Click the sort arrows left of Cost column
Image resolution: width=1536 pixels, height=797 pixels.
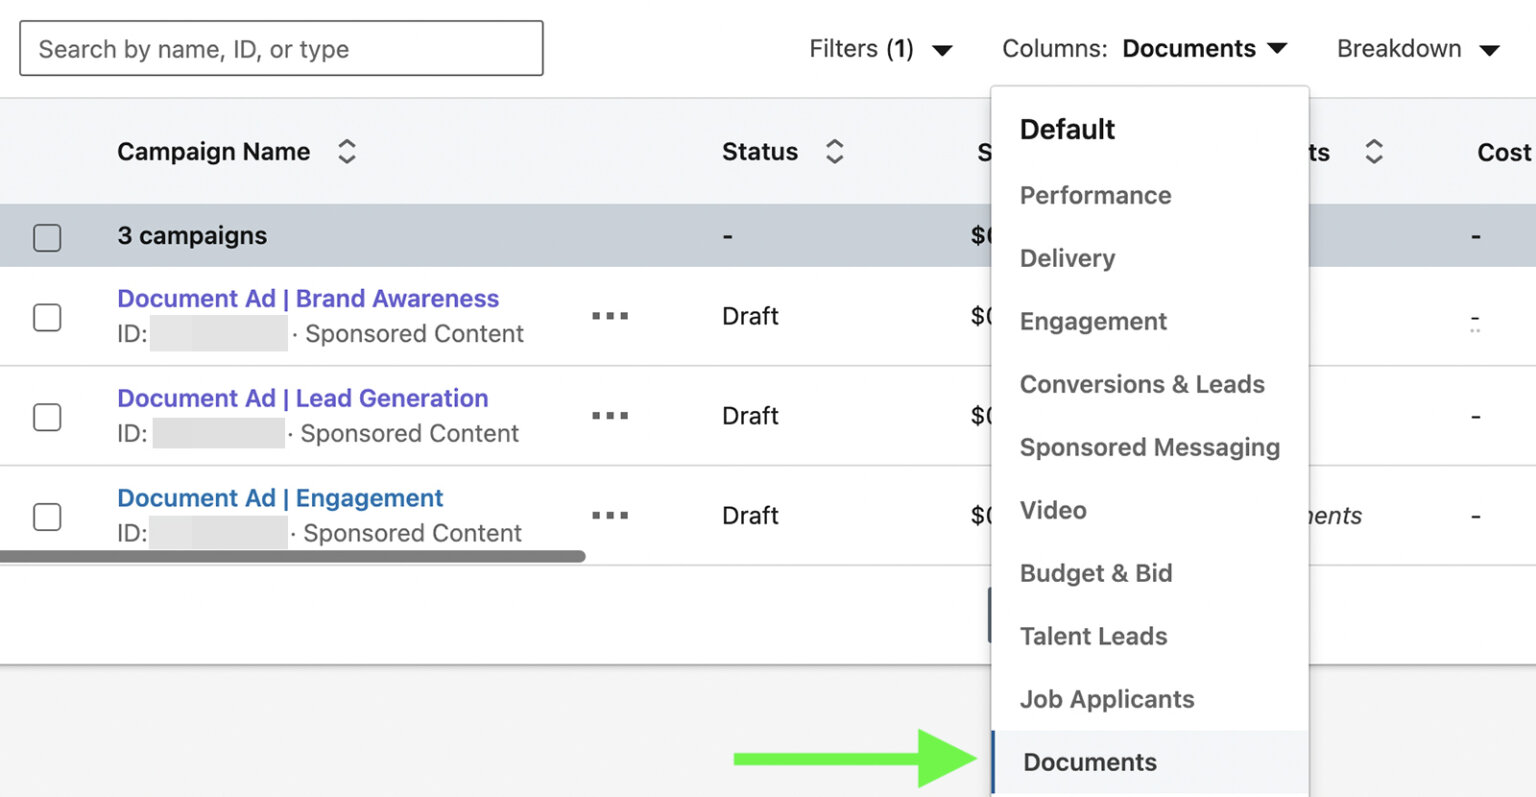coord(1375,151)
